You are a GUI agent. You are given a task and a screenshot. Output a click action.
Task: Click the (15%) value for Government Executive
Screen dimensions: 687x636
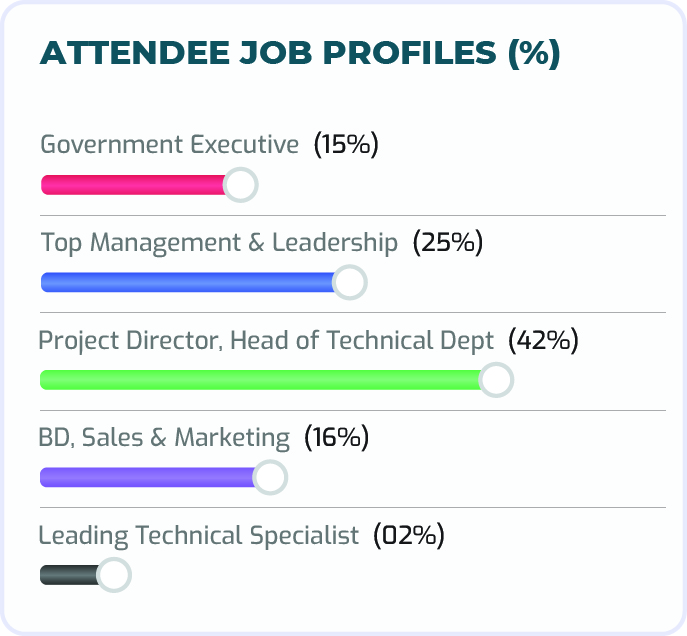pyautogui.click(x=346, y=145)
